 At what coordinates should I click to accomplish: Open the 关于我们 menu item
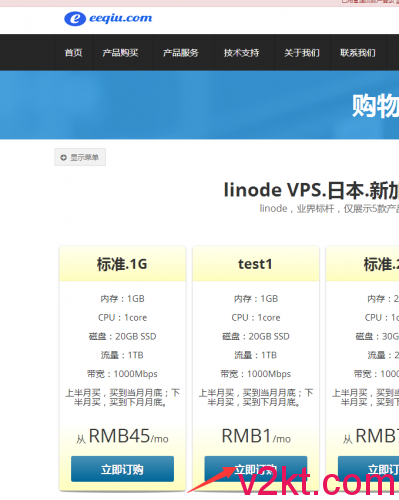click(x=302, y=53)
